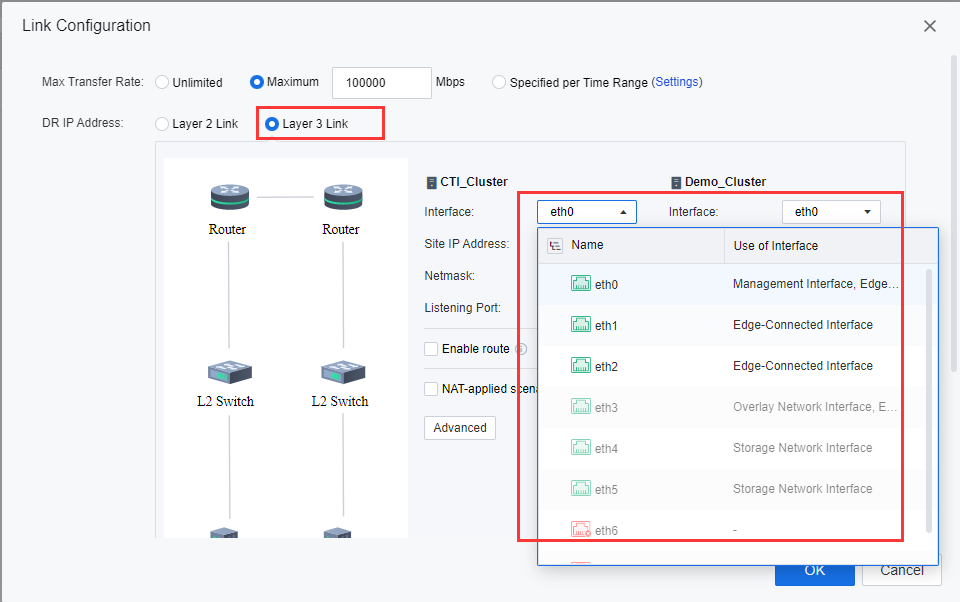Click the tree toggle icon beside Name header
This screenshot has width=960, height=602.
[555, 245]
